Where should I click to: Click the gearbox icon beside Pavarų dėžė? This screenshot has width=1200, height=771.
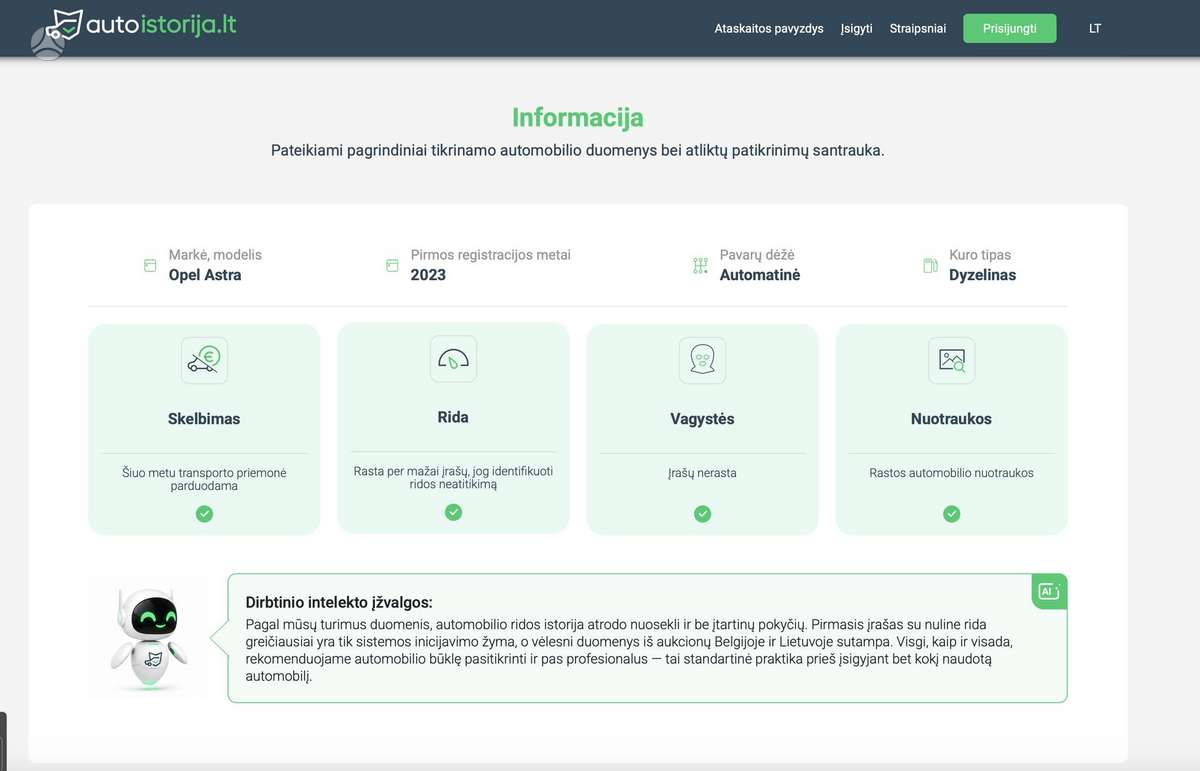[700, 266]
